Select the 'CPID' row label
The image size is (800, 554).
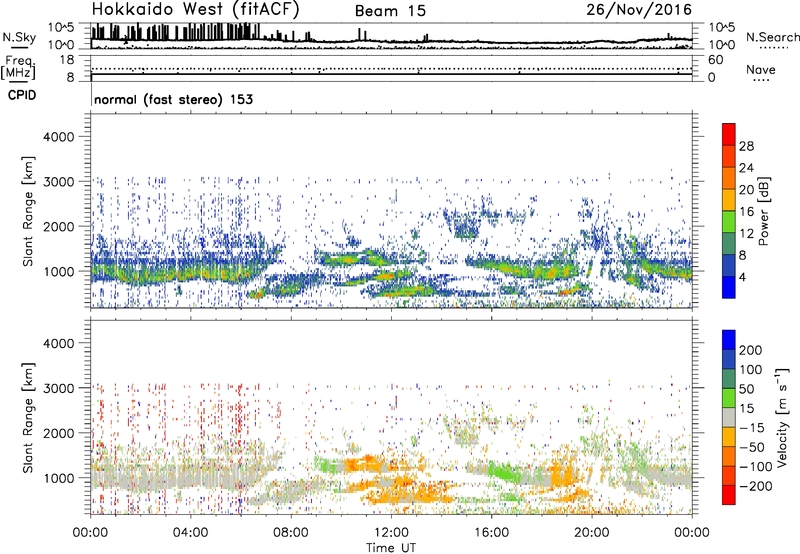tap(22, 95)
